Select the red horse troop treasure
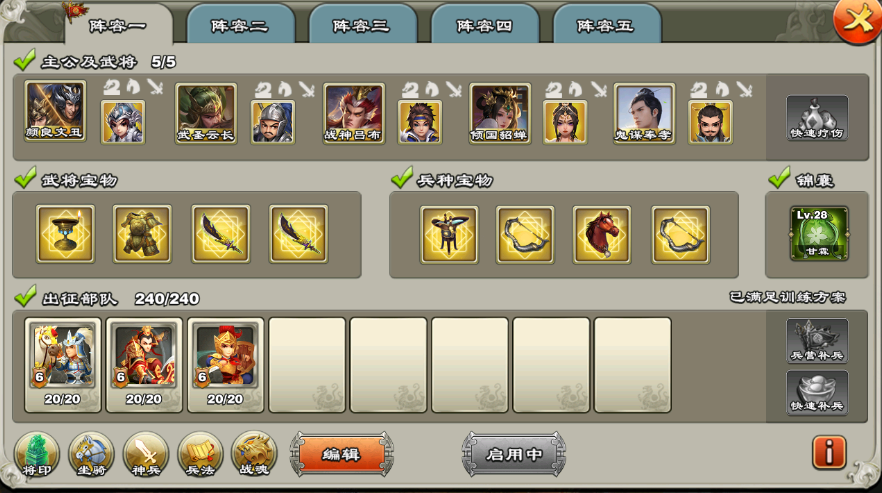 [x=602, y=234]
